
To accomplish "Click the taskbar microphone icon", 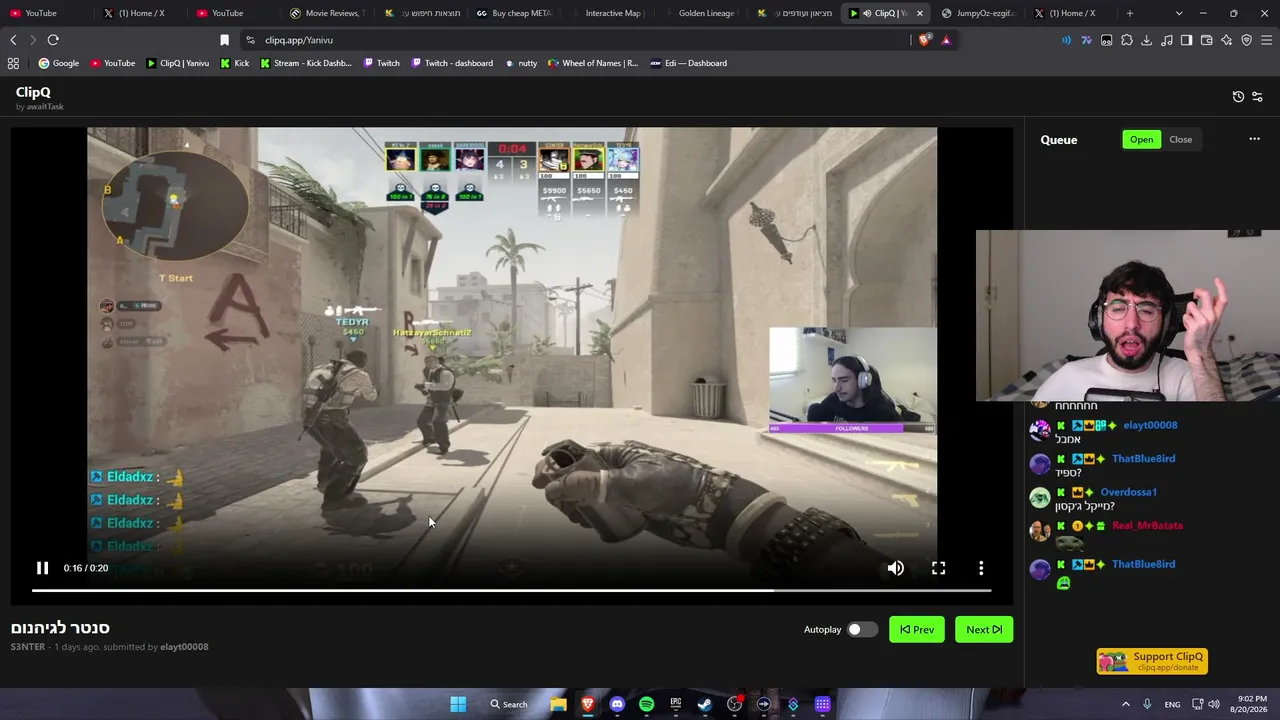I will tap(1147, 704).
